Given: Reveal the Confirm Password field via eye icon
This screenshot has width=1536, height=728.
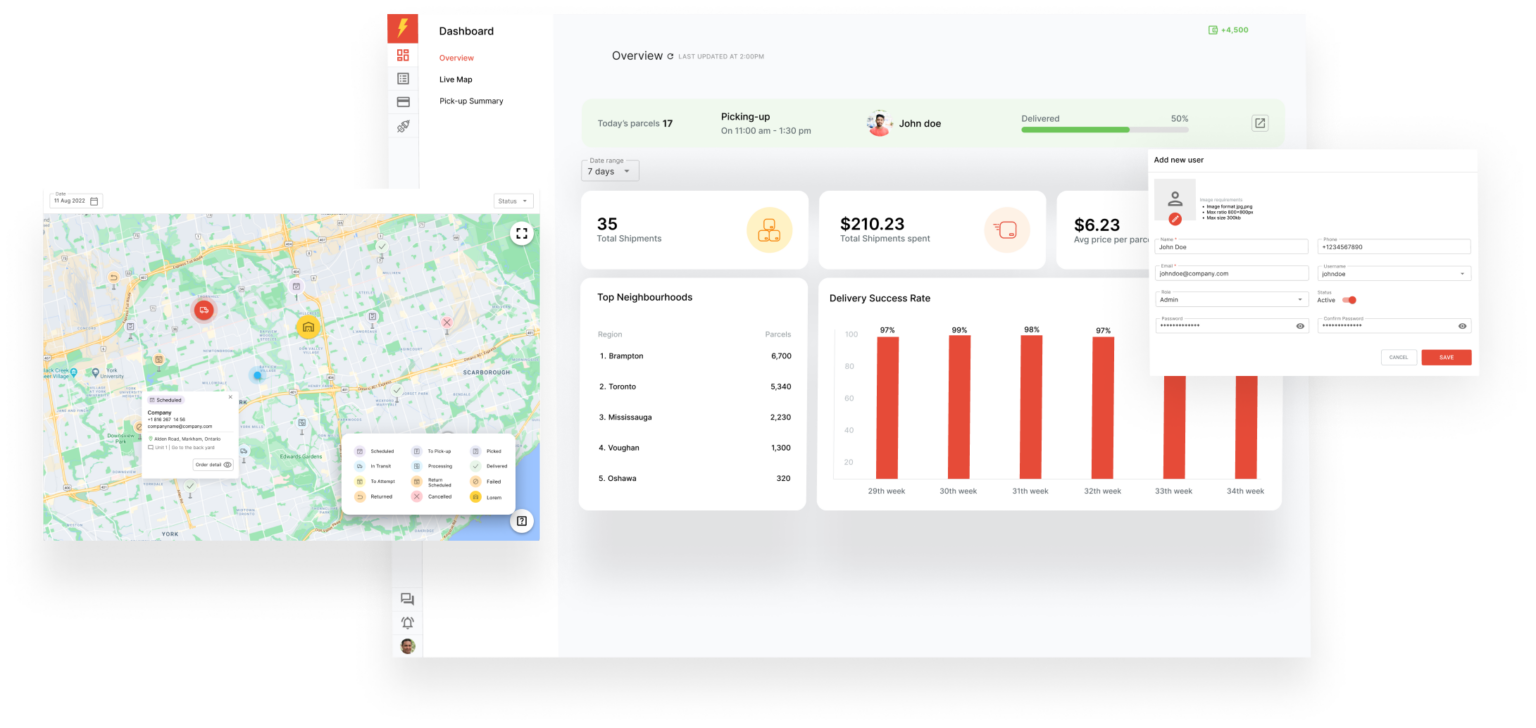Looking at the screenshot, I should pos(1462,326).
